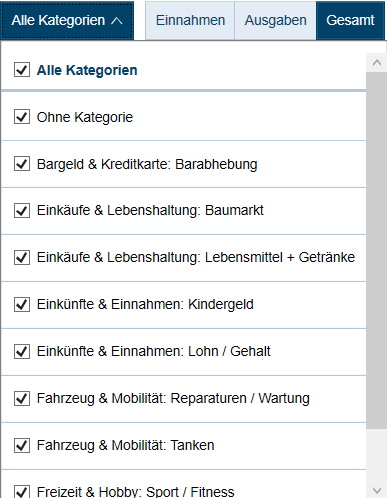387x498 pixels.
Task: Toggle the Tanken checkbox
Action: pos(22,445)
